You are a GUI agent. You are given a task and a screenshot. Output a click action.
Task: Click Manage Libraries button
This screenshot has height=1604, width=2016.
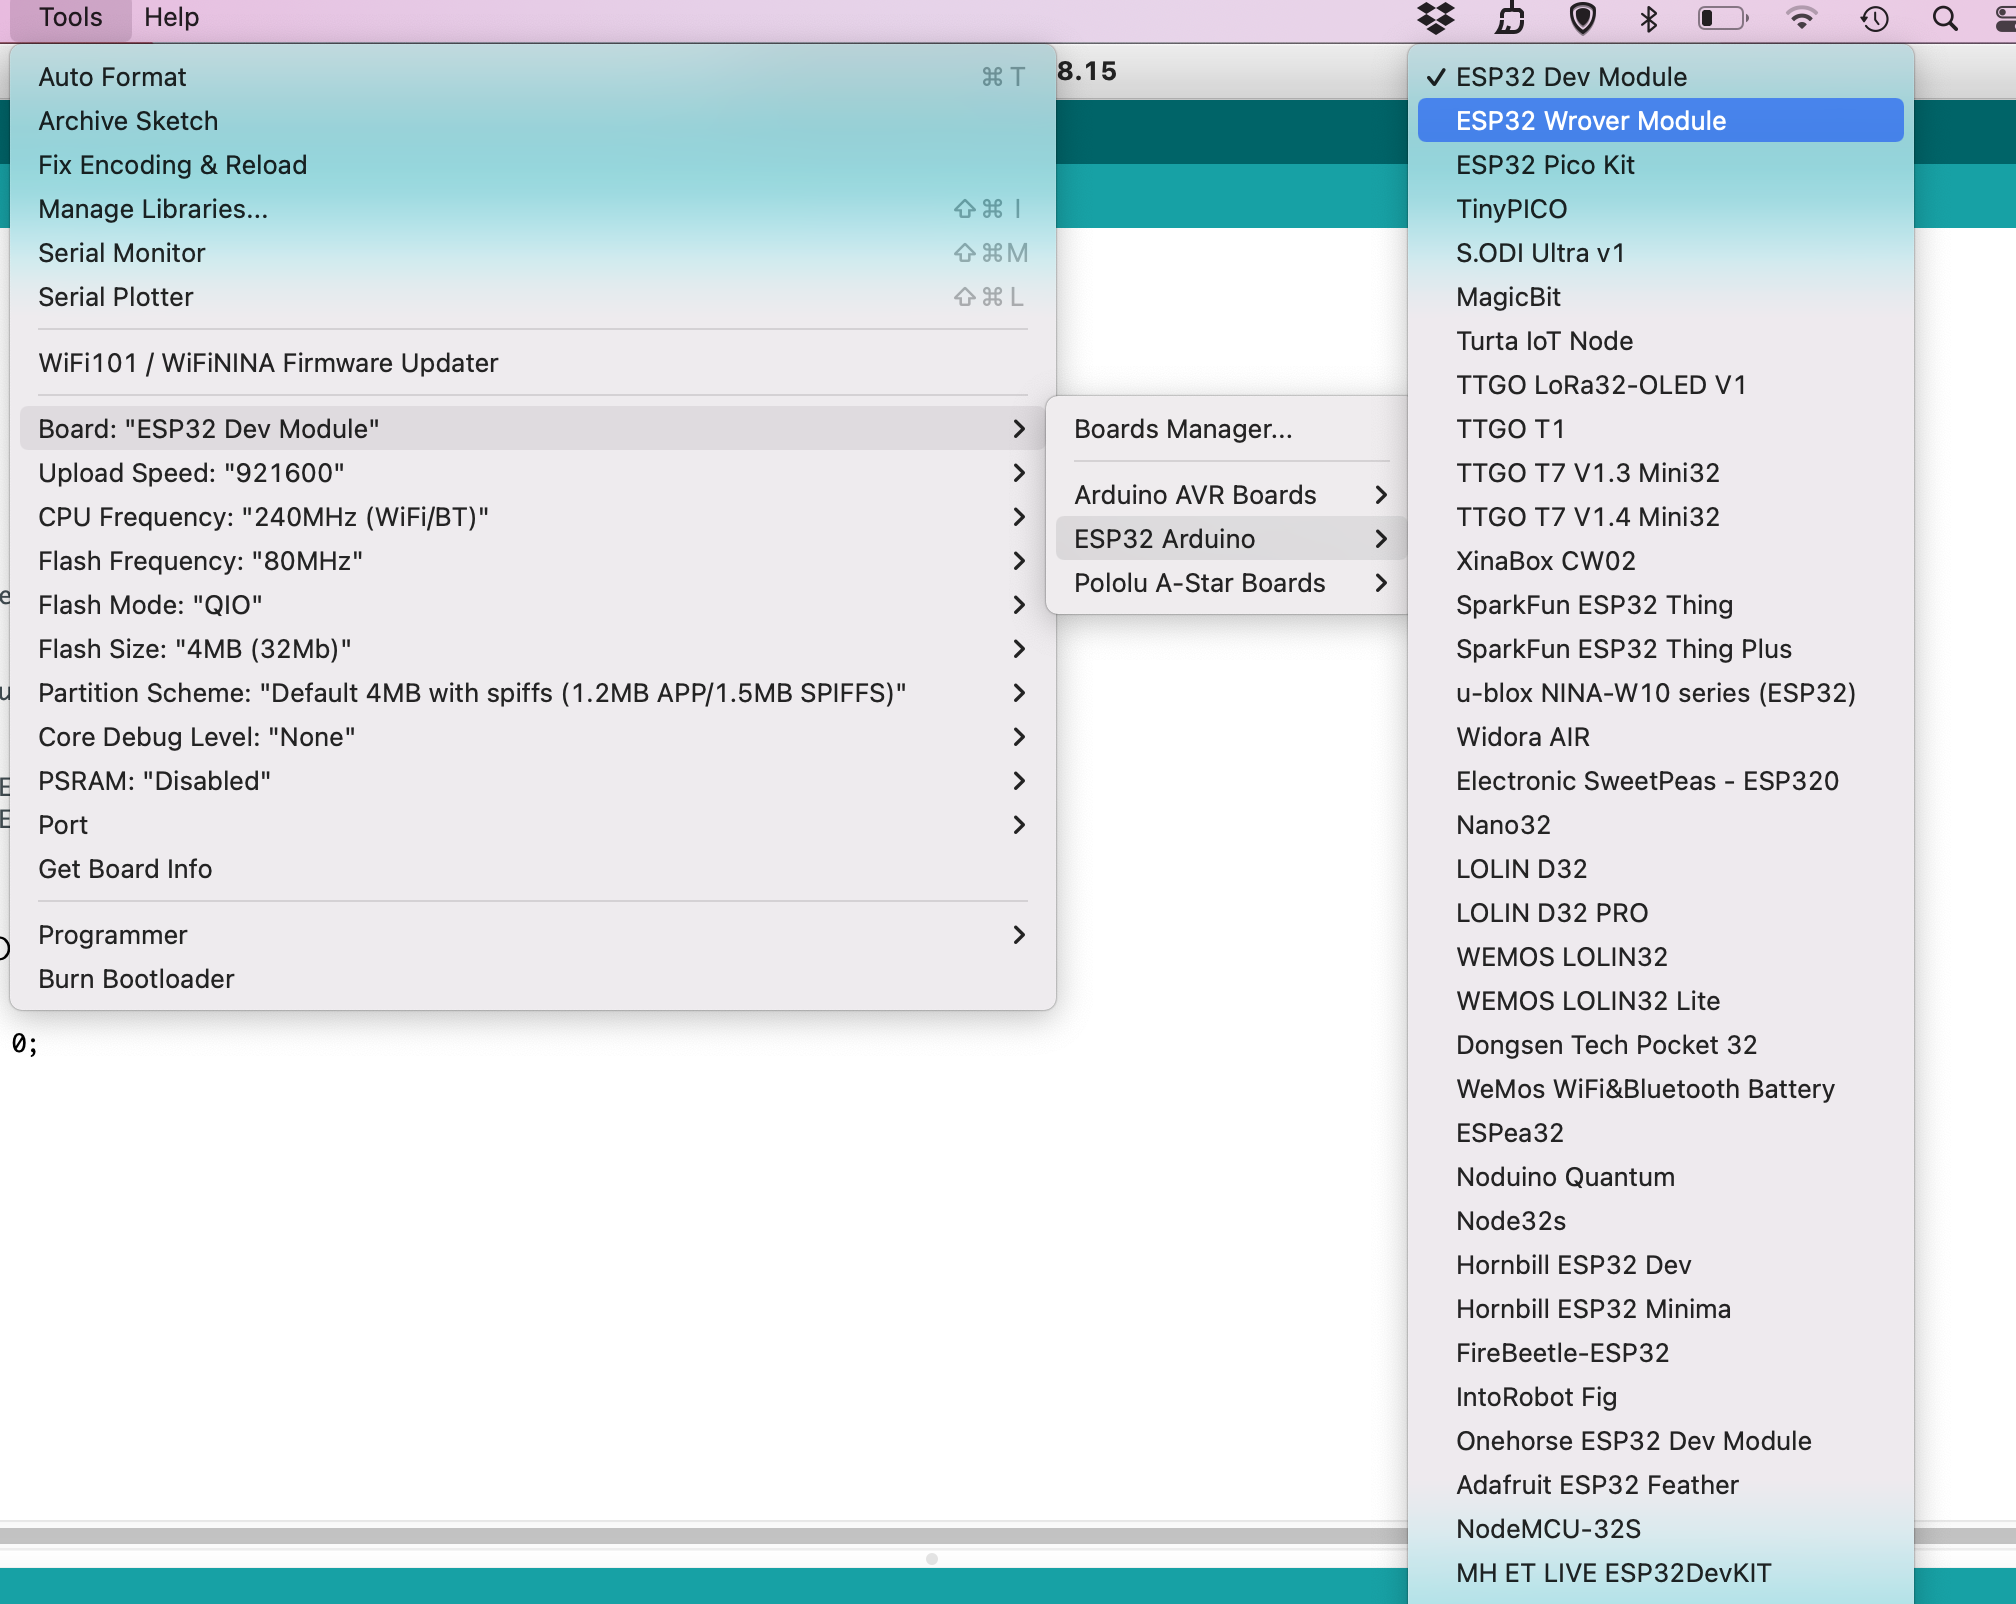152,208
